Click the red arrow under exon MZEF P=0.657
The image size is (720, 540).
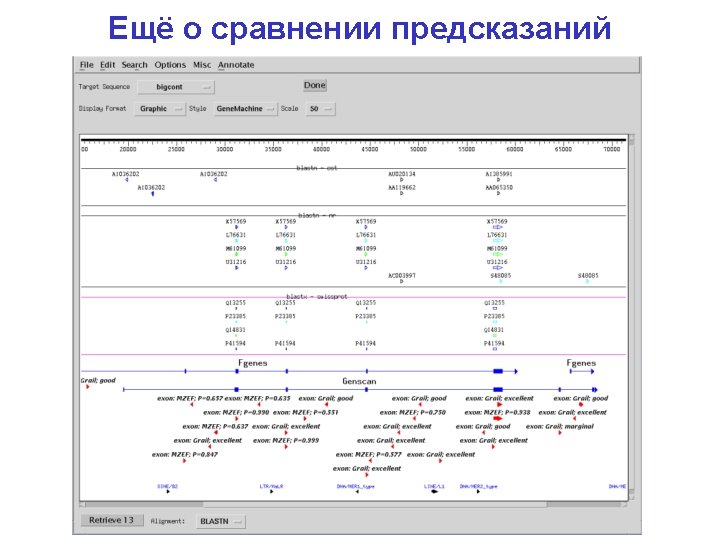click(x=191, y=405)
